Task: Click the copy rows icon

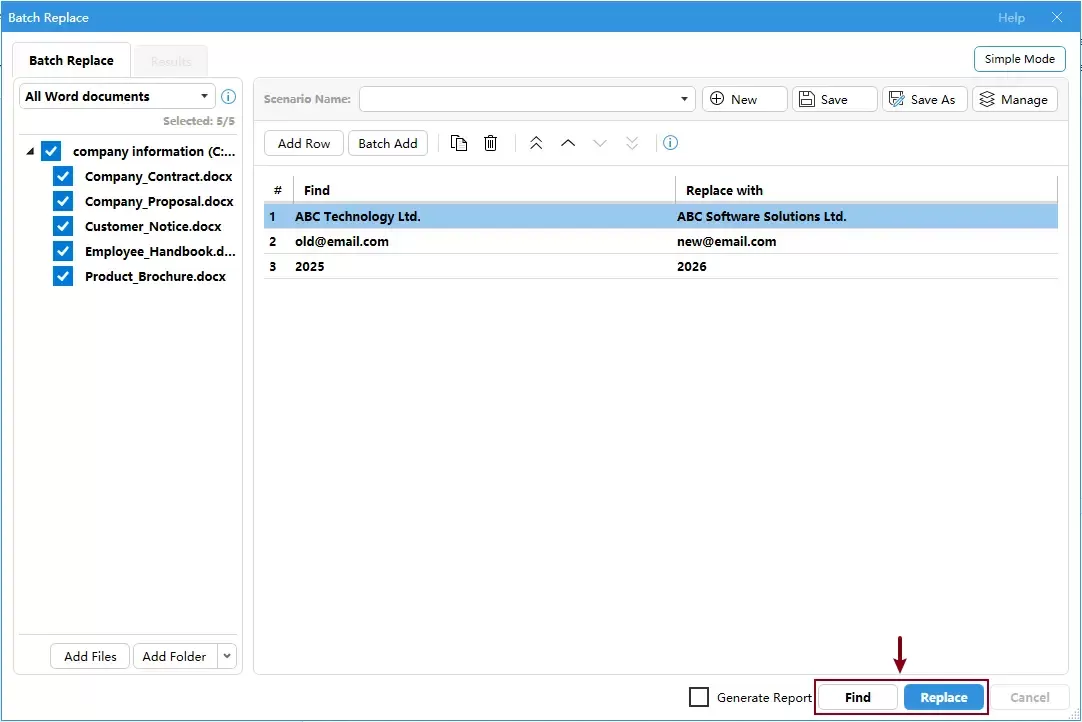Action: click(459, 143)
